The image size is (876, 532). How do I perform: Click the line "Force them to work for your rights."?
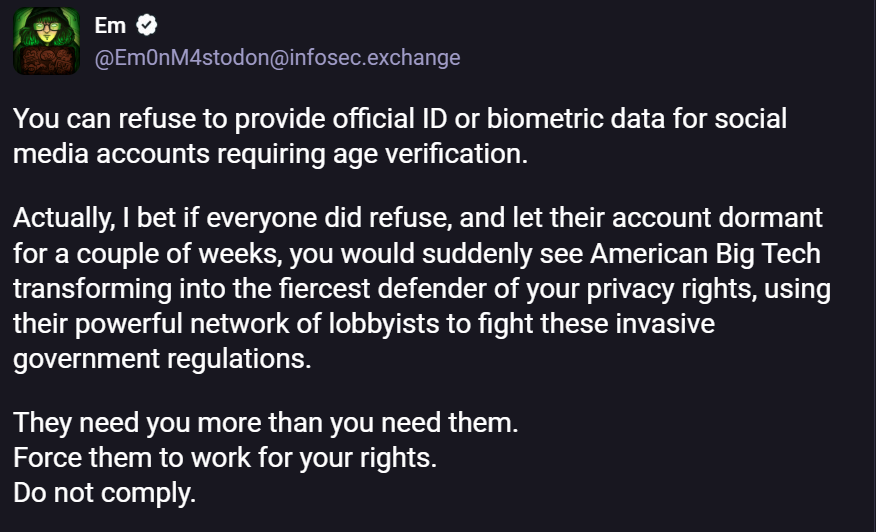point(225,458)
